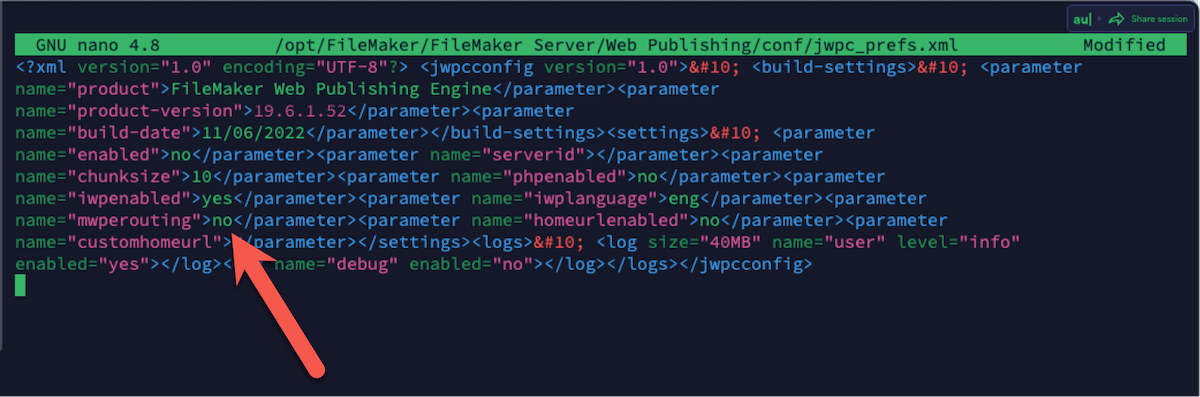
Task: Click the 'GNU nano 4.8' title text
Action: (98, 46)
